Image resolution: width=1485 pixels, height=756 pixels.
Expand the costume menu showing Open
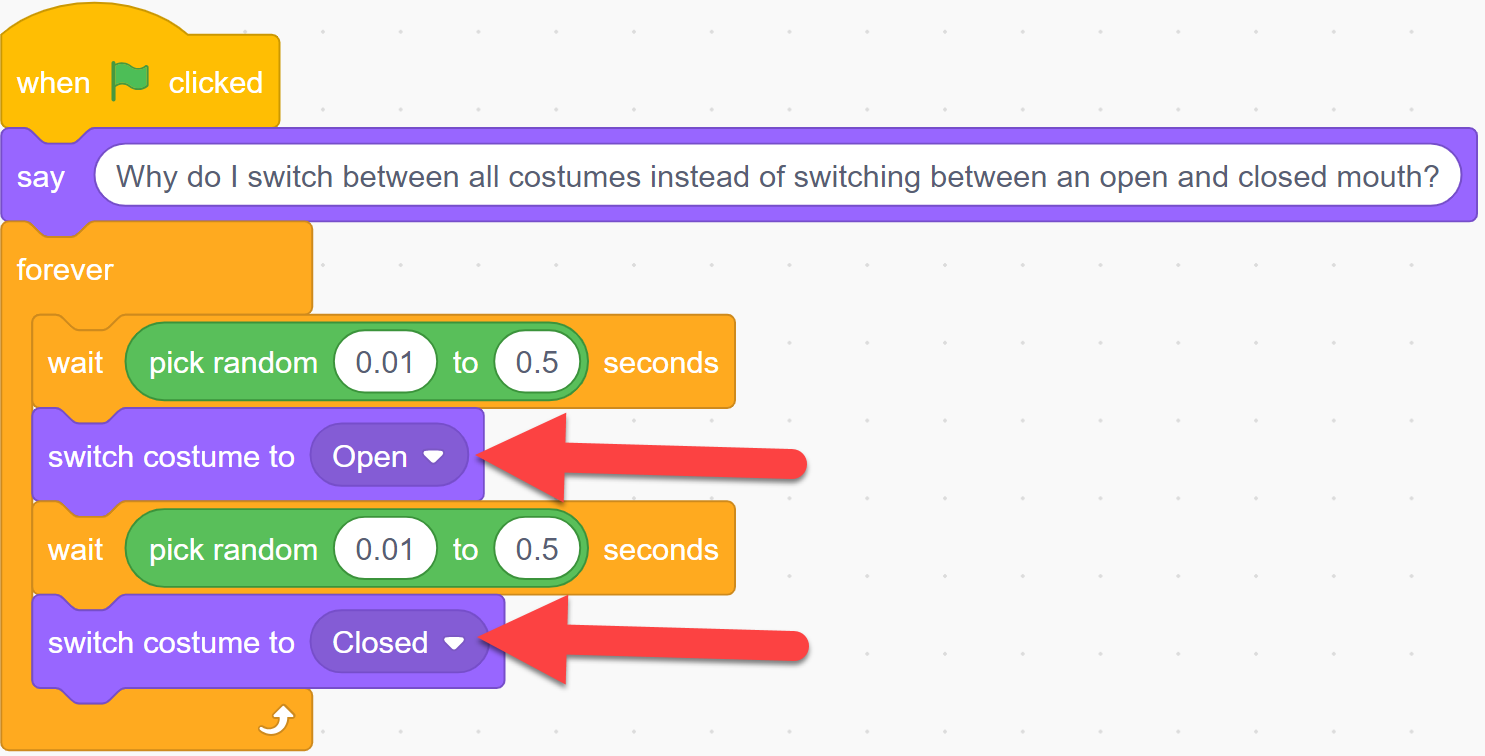click(x=389, y=456)
